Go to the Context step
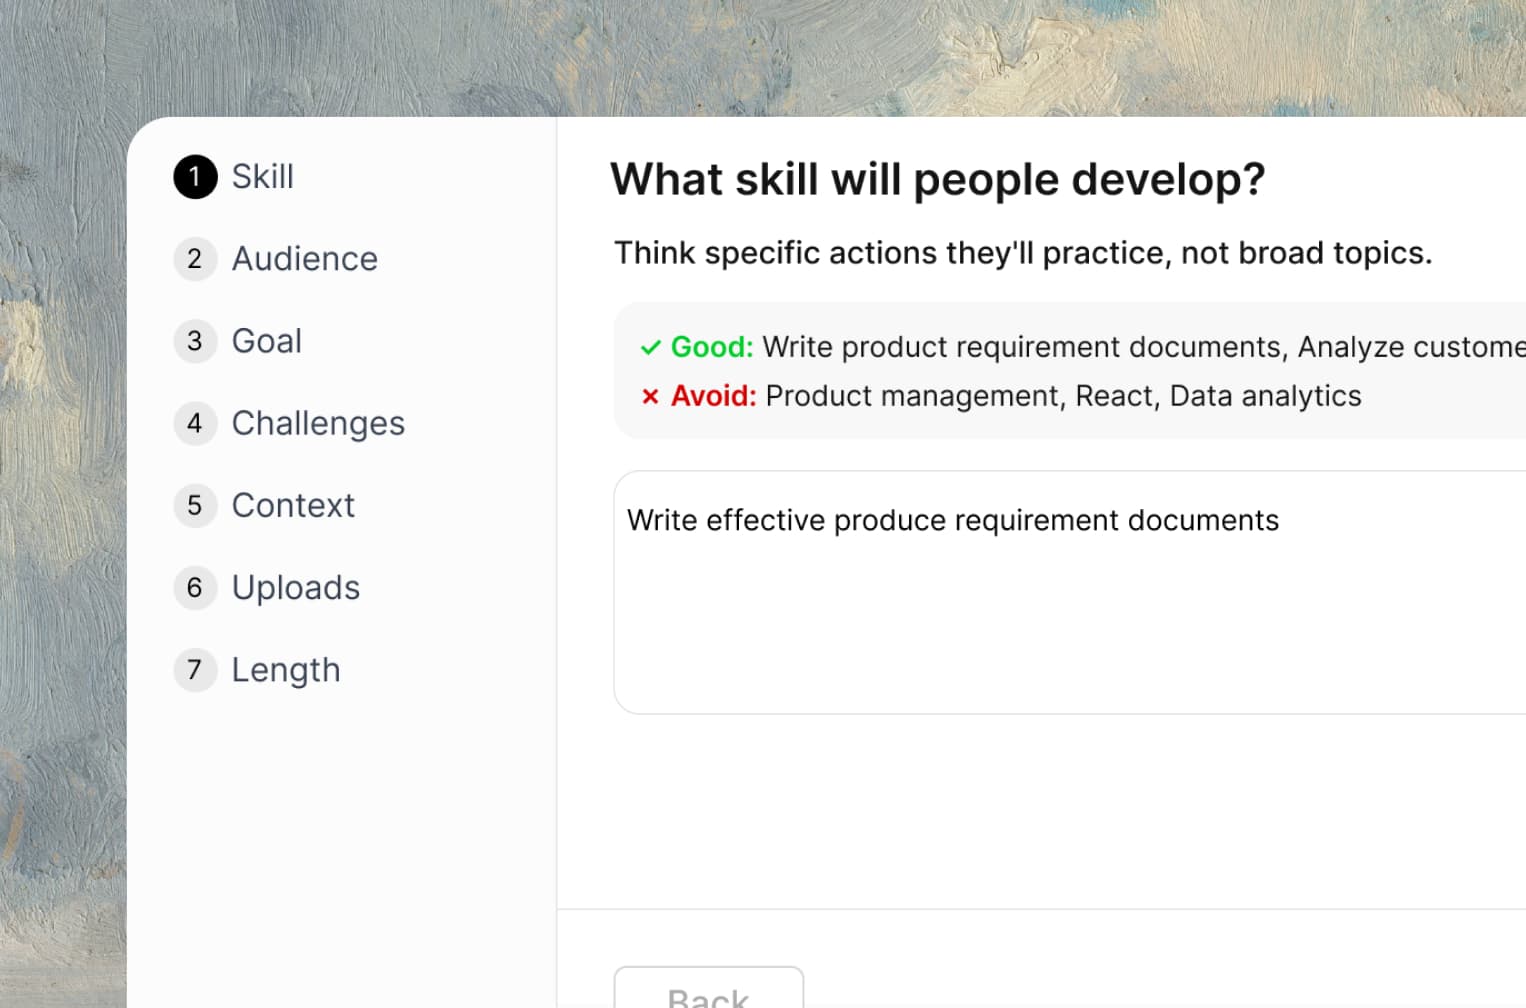Image resolution: width=1526 pixels, height=1008 pixels. [x=293, y=505]
